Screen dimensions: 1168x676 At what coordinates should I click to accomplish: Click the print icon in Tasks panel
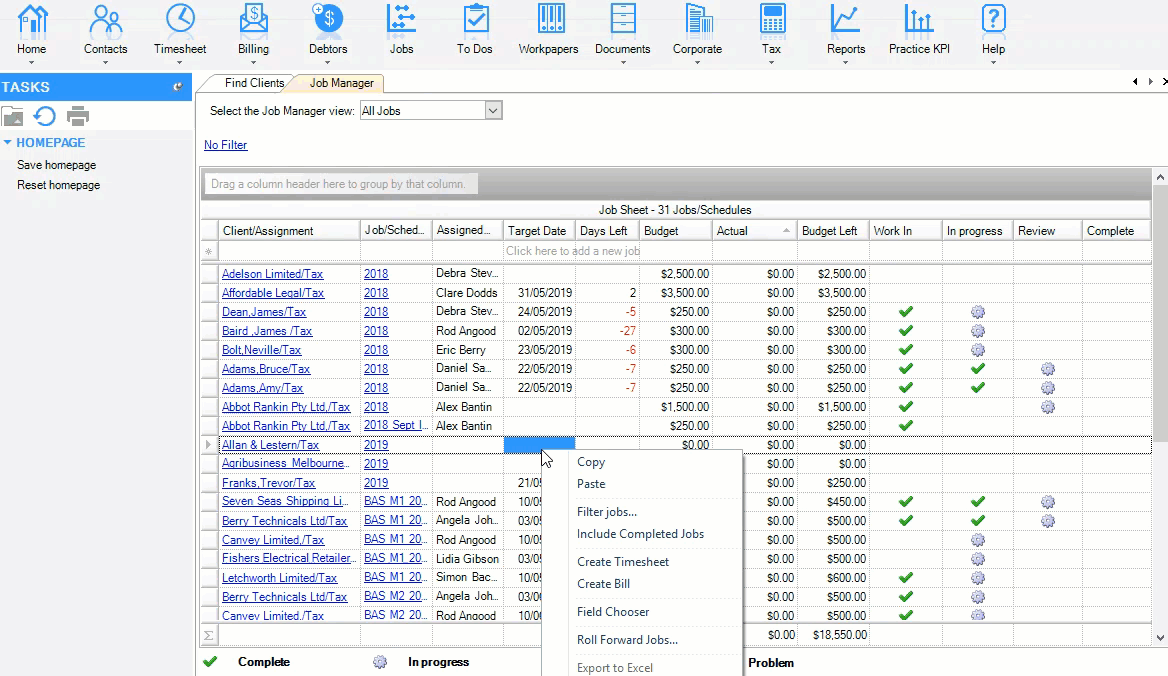click(x=78, y=116)
